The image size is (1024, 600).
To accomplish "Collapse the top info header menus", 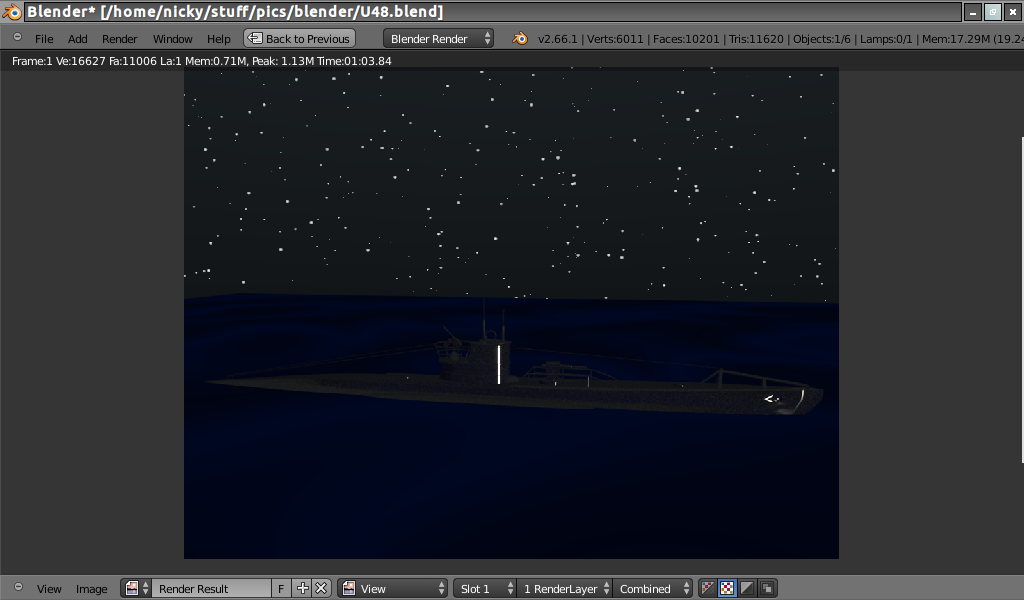I will (x=17, y=38).
